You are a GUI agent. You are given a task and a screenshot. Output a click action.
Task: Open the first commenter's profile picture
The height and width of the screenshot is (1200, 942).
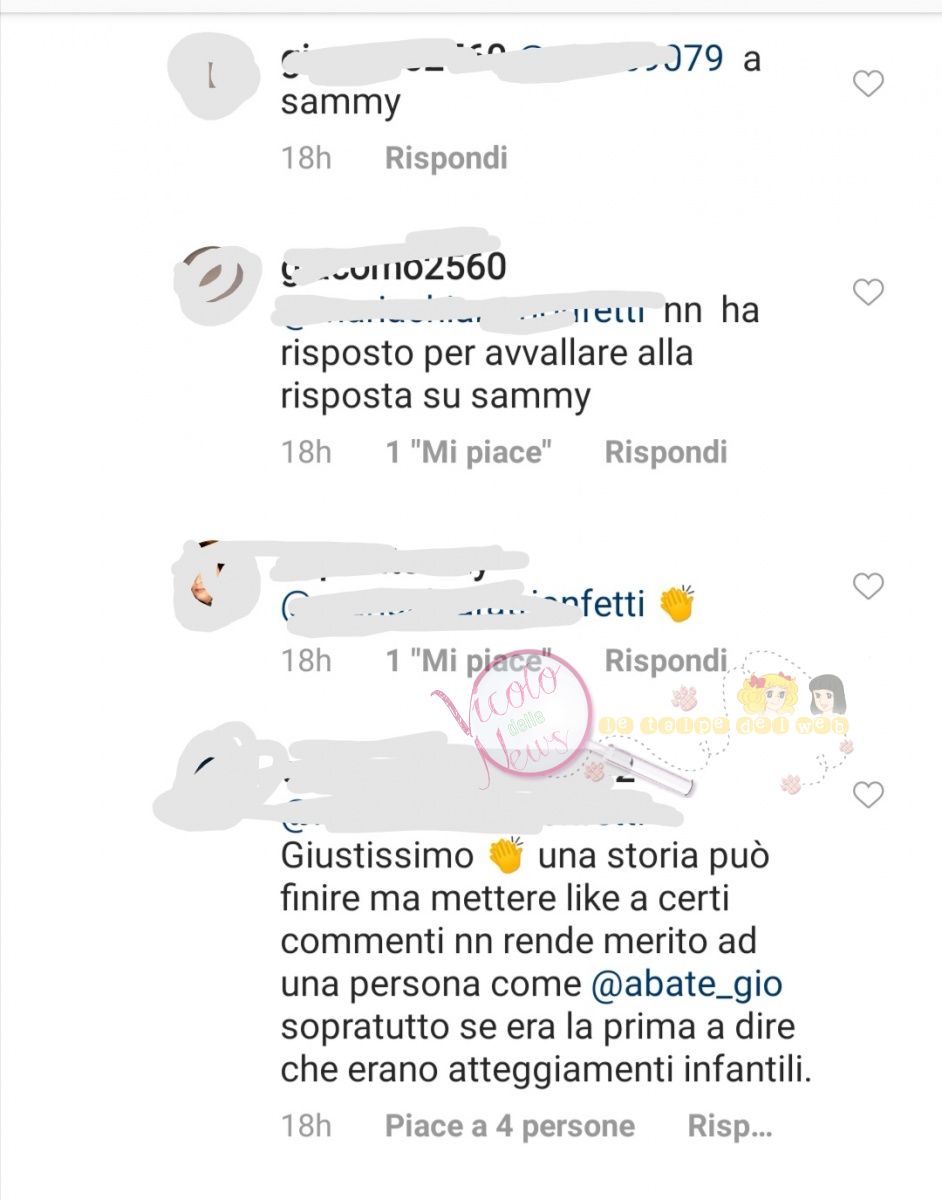(x=214, y=78)
